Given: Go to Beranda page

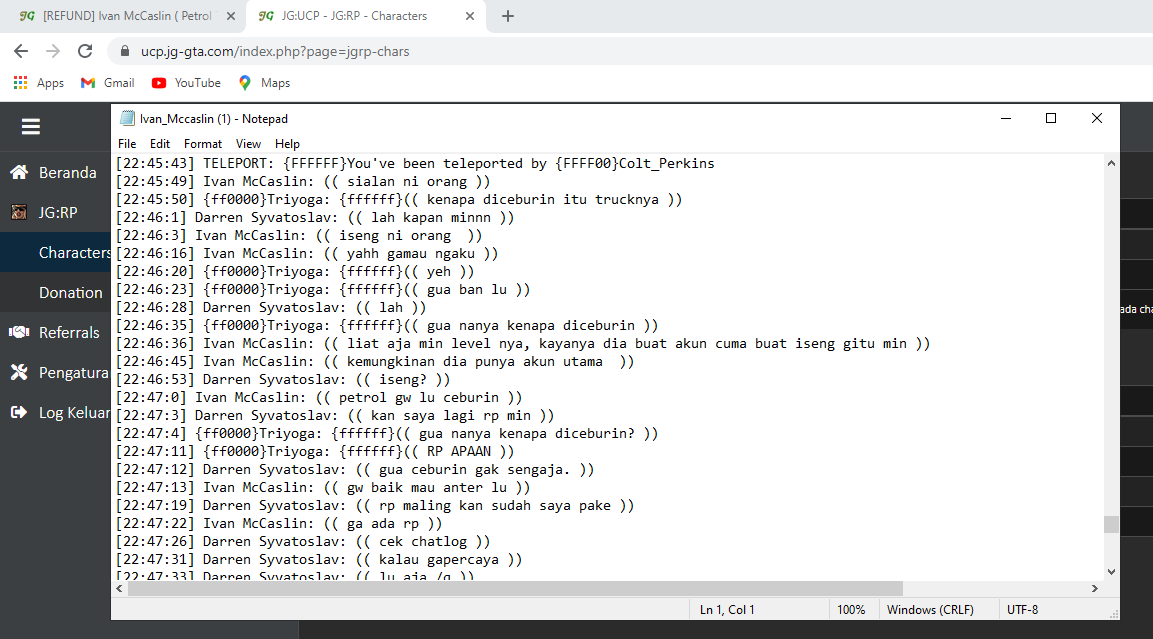Looking at the screenshot, I should click(x=68, y=172).
